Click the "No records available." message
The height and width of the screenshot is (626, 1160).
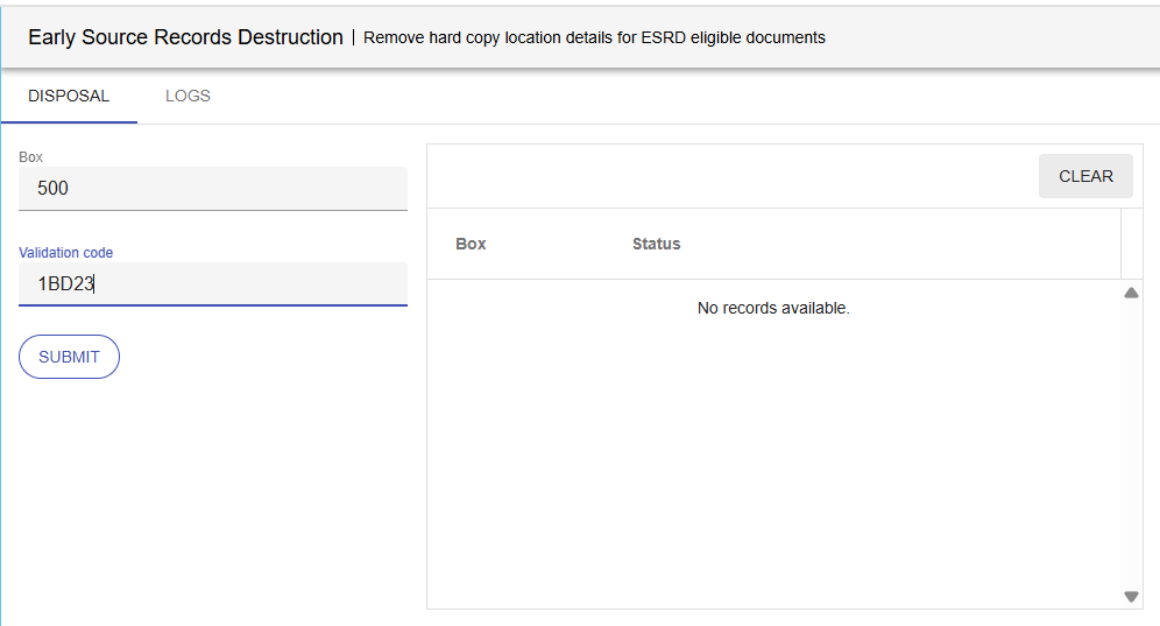pyautogui.click(x=773, y=308)
